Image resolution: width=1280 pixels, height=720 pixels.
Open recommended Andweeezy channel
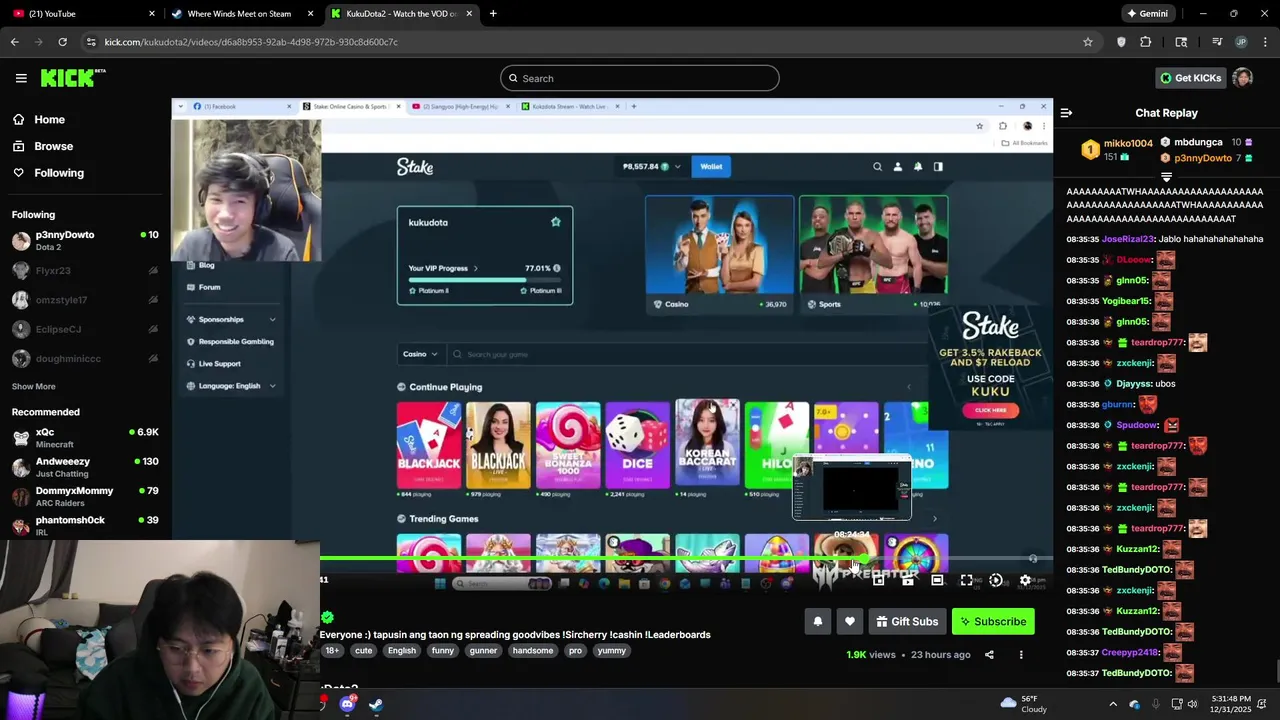85,467
